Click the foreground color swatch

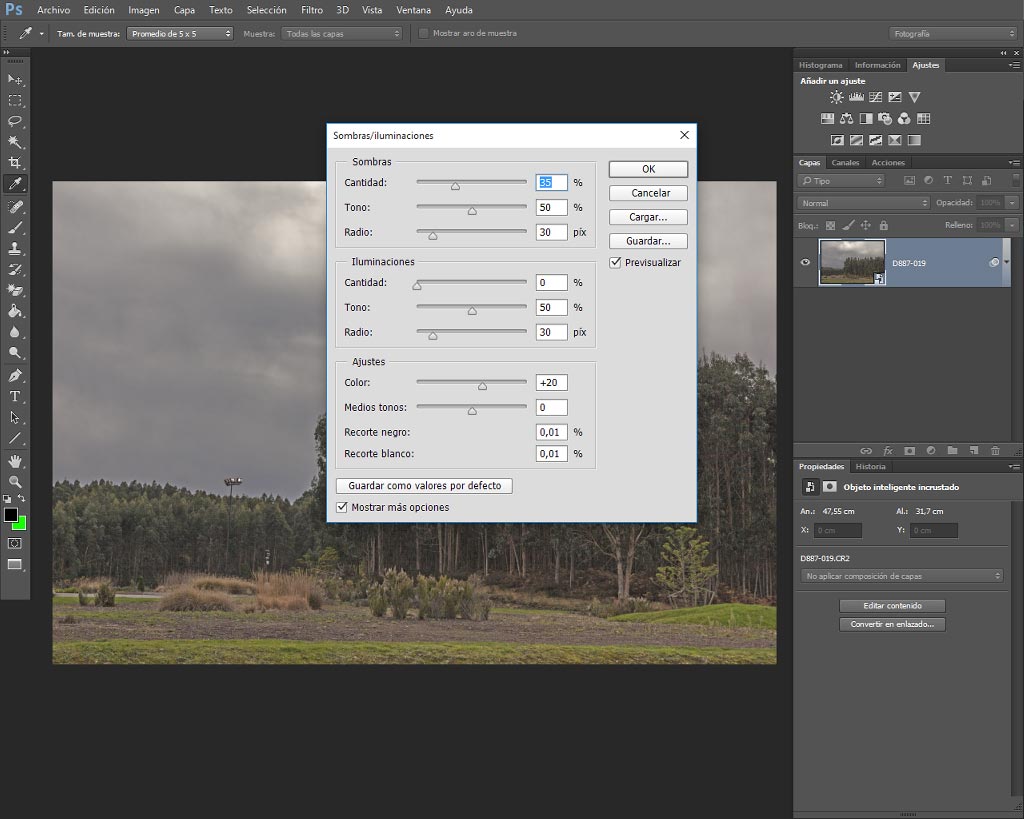(10, 515)
